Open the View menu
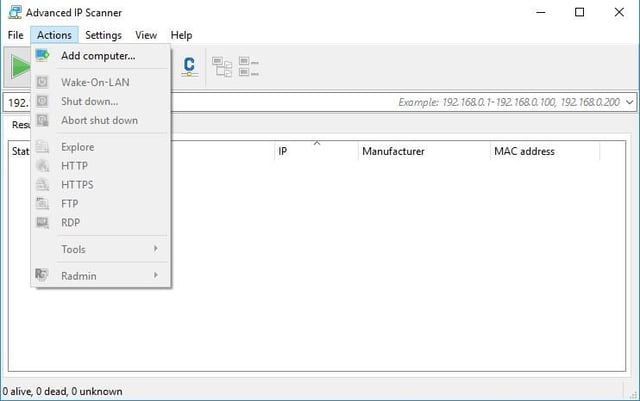This screenshot has width=640, height=401. coord(146,35)
